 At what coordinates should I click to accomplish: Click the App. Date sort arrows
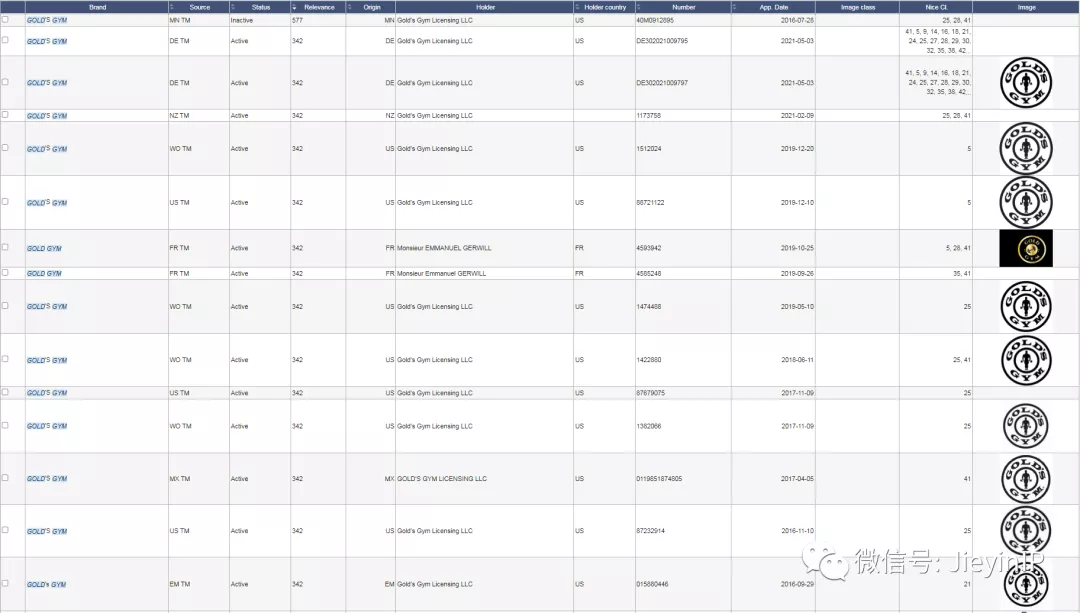734,7
